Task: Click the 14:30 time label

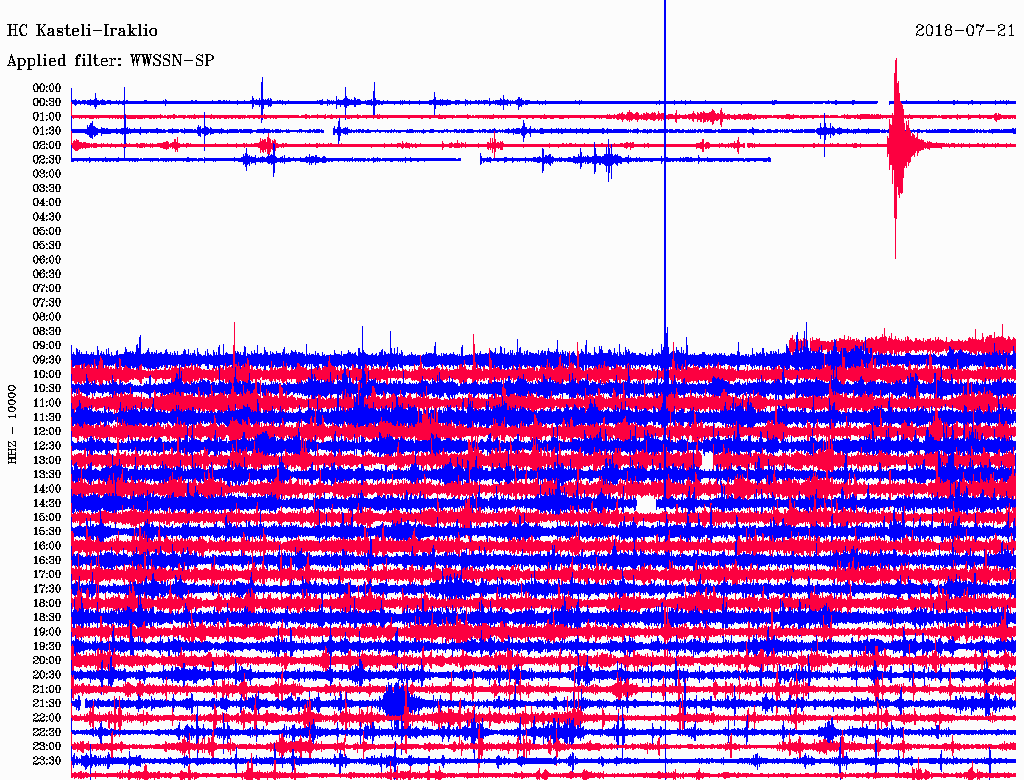Action: tap(47, 503)
